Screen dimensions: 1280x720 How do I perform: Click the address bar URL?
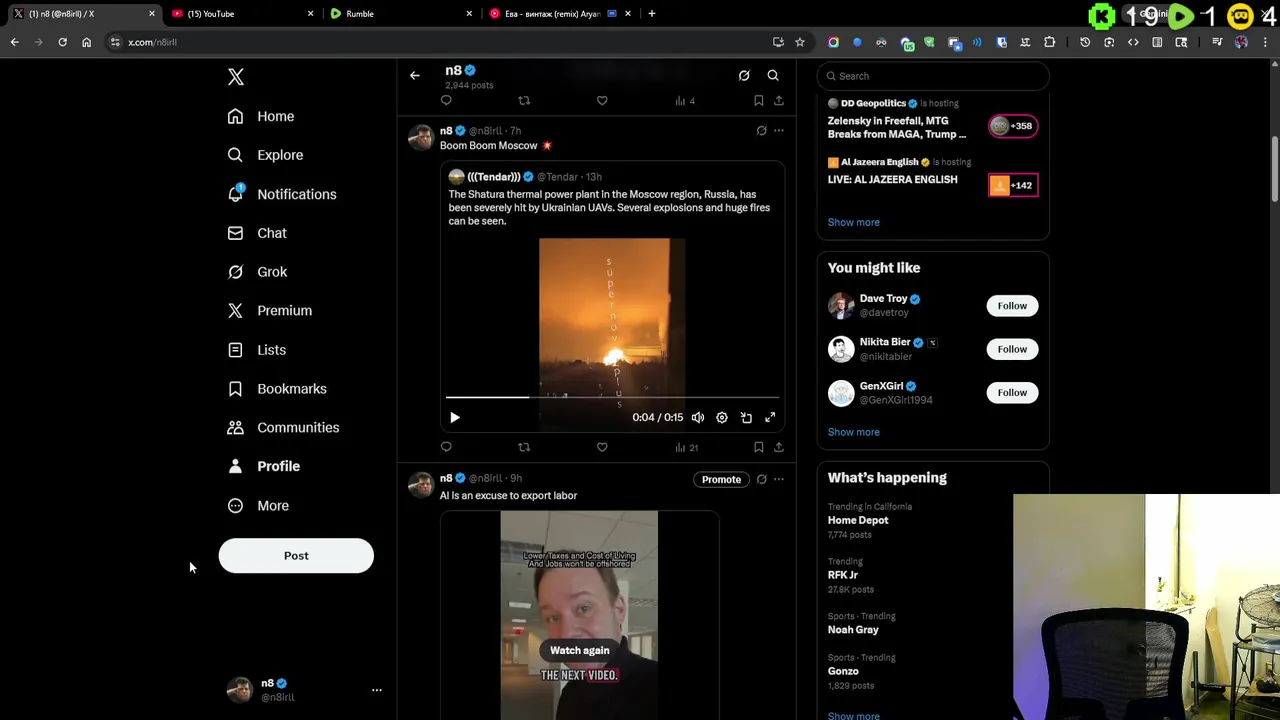pyautogui.click(x=152, y=42)
